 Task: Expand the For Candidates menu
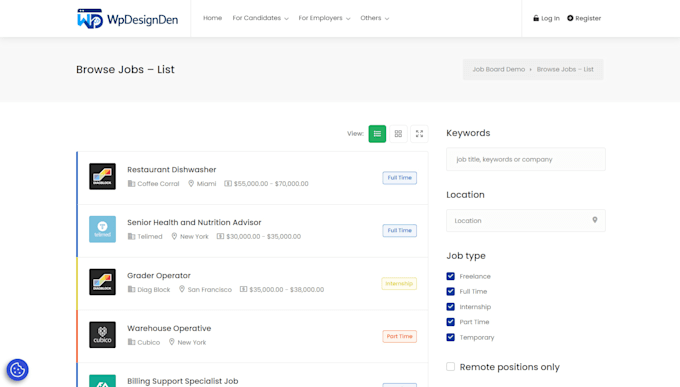pos(260,18)
